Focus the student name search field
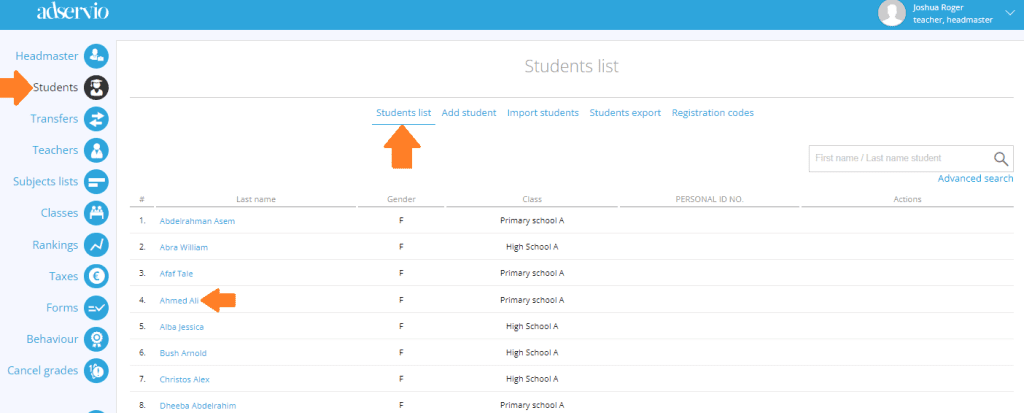The width and height of the screenshot is (1024, 413). (901, 158)
